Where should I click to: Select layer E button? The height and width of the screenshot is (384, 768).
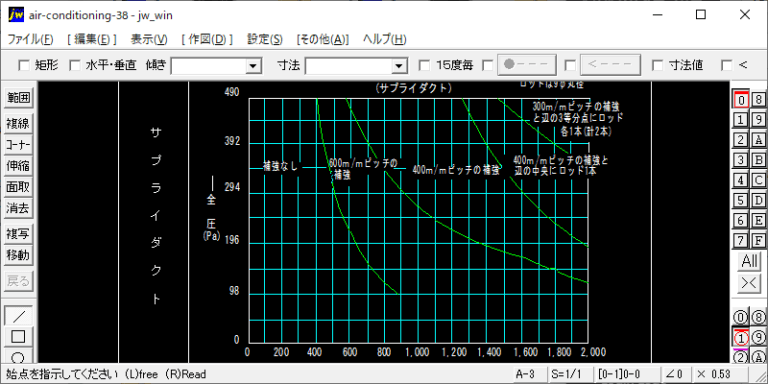759,220
